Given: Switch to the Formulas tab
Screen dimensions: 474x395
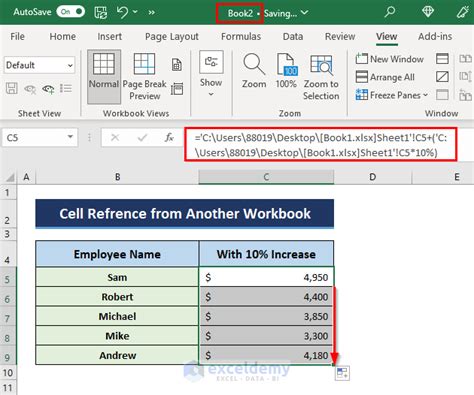Looking at the screenshot, I should pyautogui.click(x=241, y=36).
